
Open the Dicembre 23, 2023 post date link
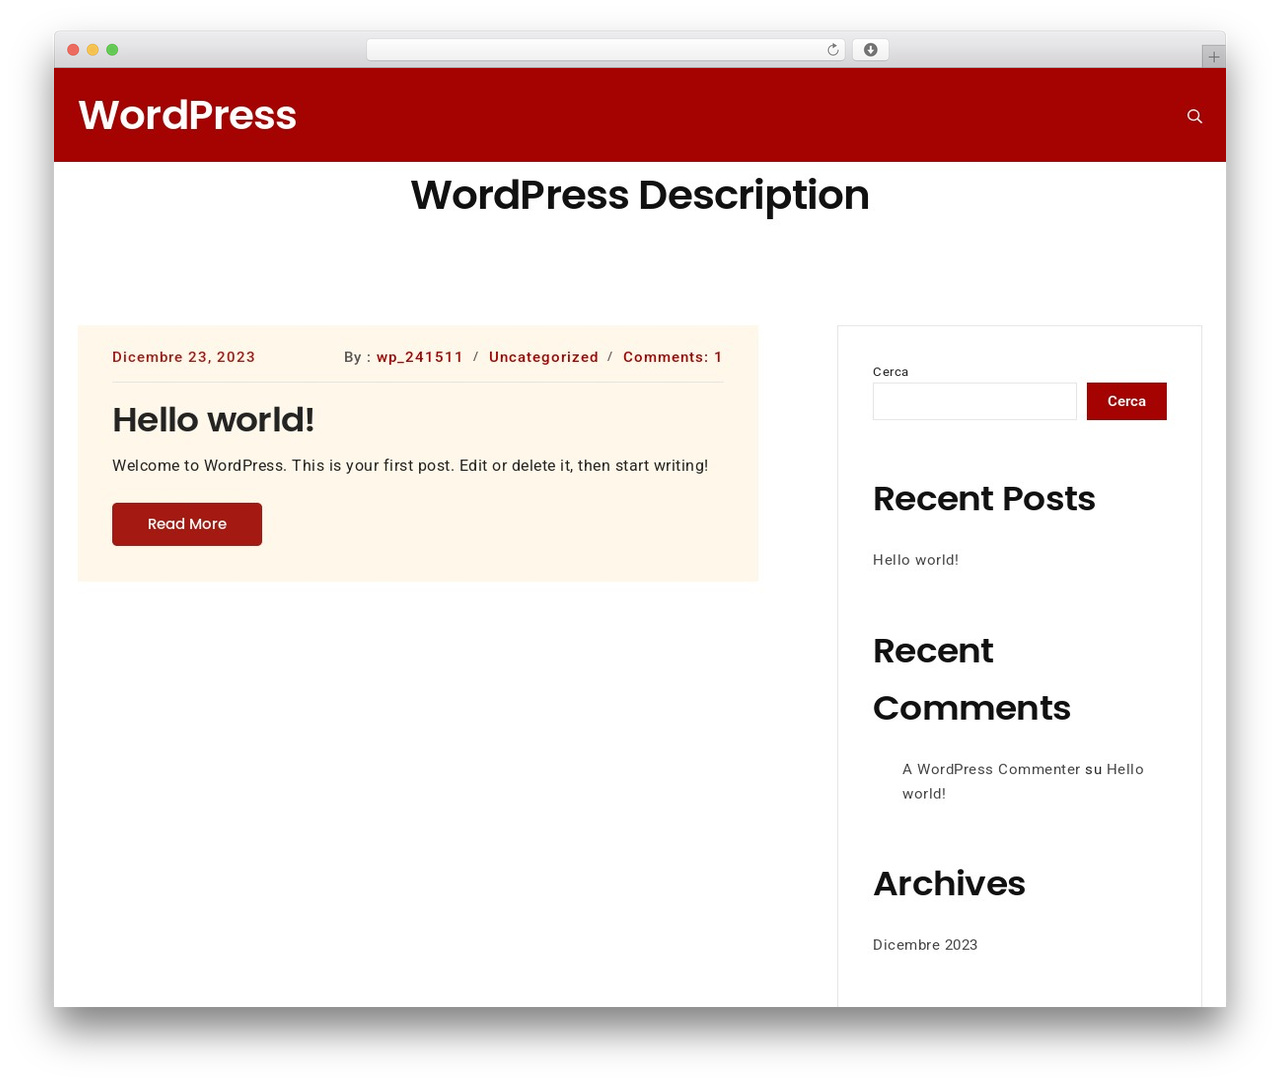point(184,357)
